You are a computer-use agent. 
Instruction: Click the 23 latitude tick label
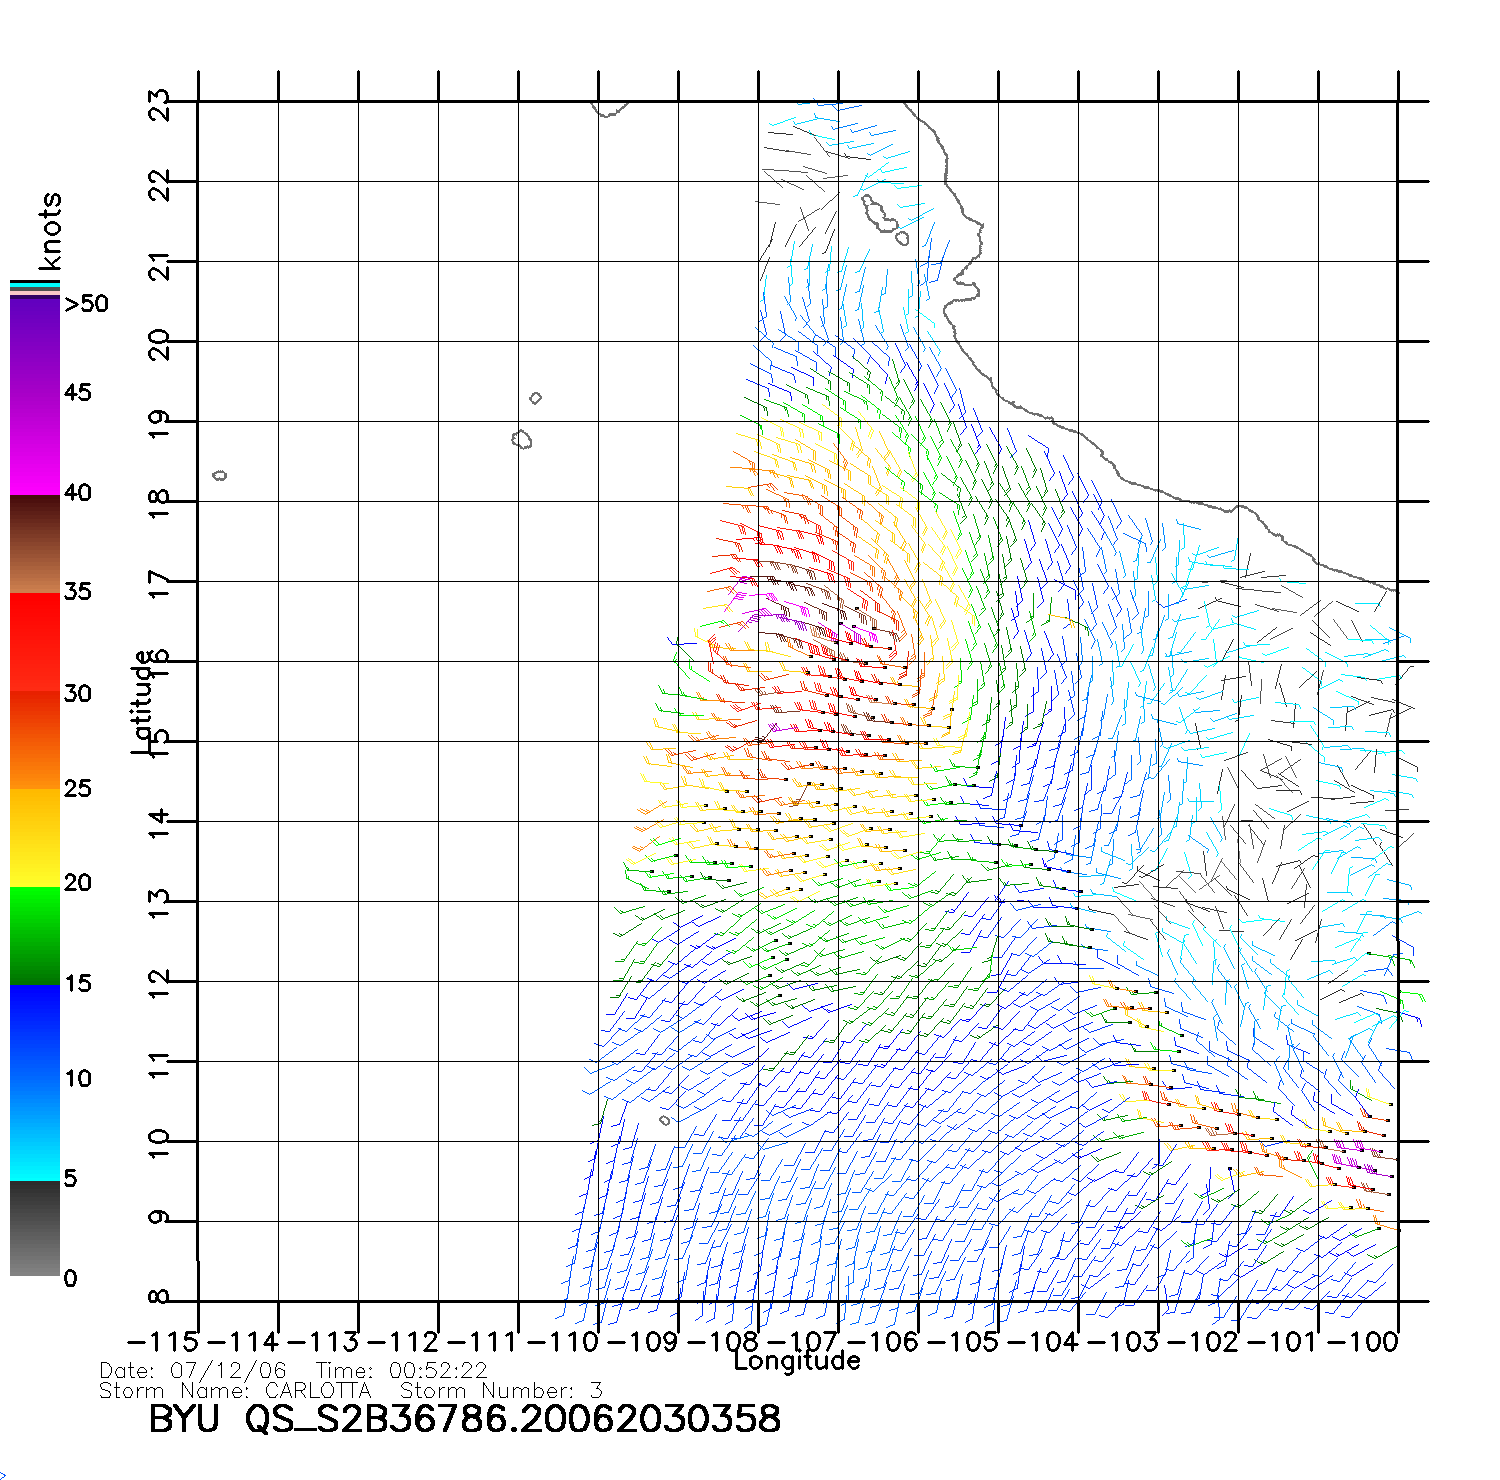[x=159, y=104]
